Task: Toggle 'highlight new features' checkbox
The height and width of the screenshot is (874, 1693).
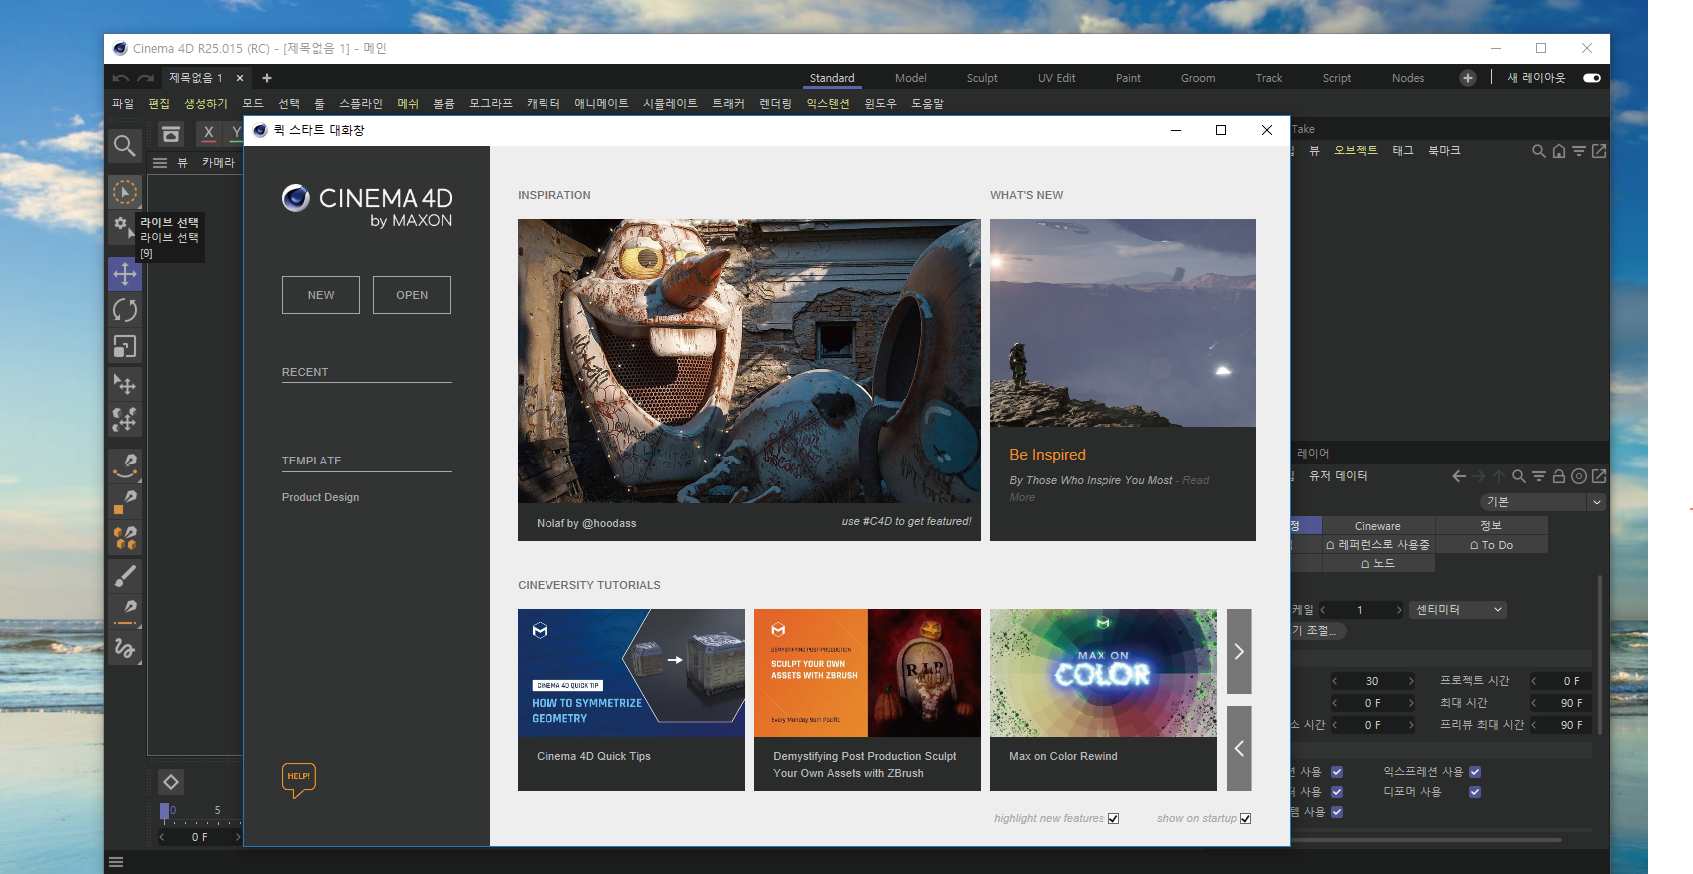Action: (x=1113, y=819)
